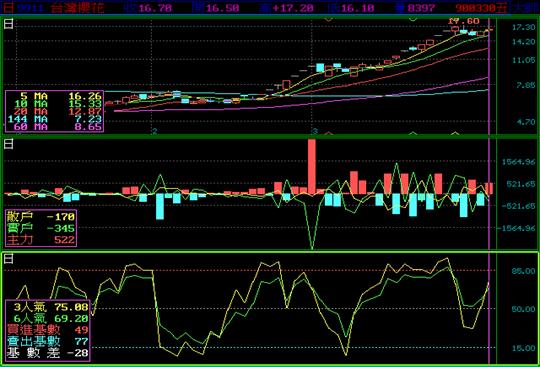
Task: Click the tallest red volume bar
Action: 312,167
